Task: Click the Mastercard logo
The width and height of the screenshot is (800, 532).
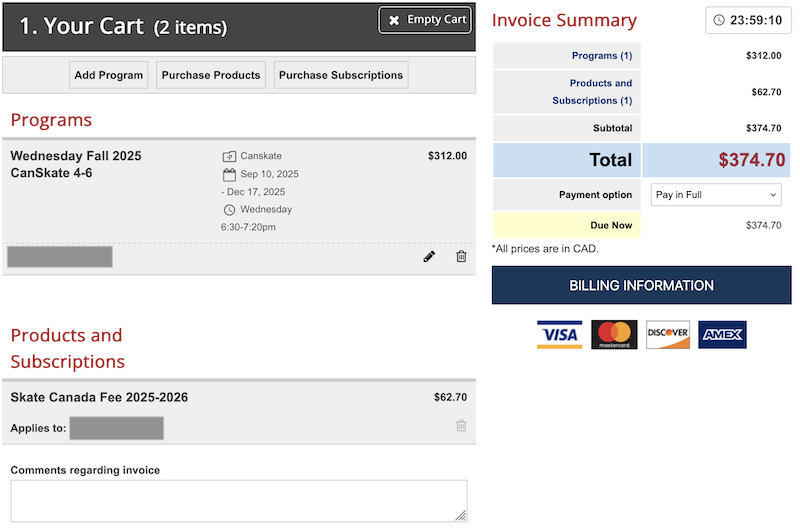Action: 614,335
